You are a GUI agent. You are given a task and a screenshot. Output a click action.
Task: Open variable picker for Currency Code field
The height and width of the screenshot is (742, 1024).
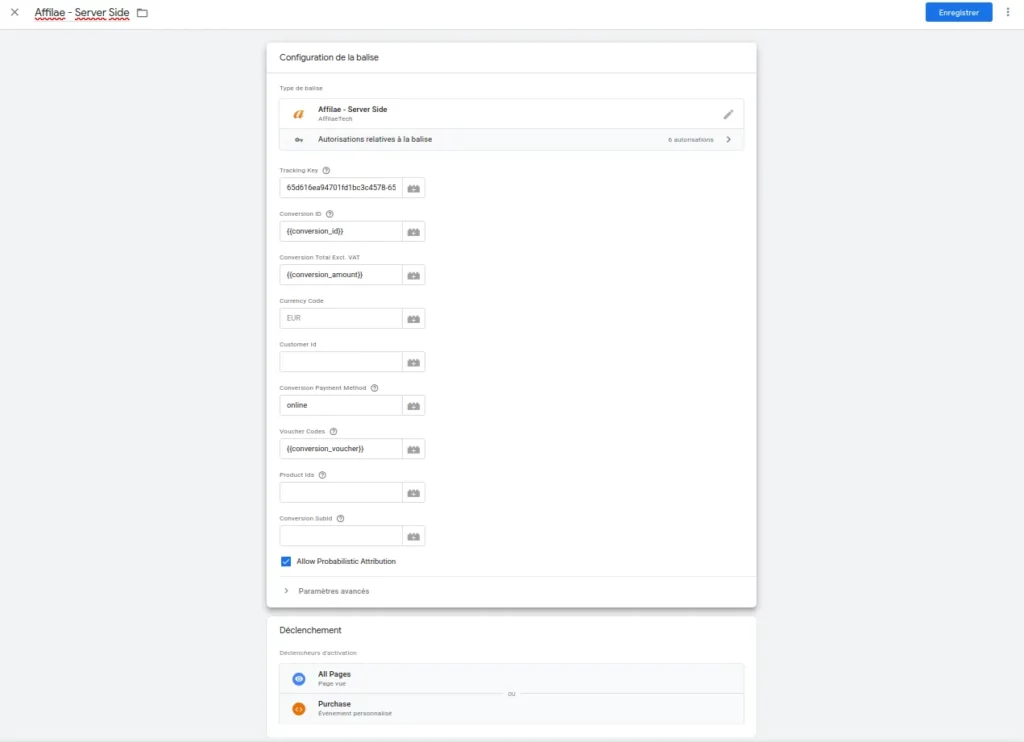coord(413,319)
